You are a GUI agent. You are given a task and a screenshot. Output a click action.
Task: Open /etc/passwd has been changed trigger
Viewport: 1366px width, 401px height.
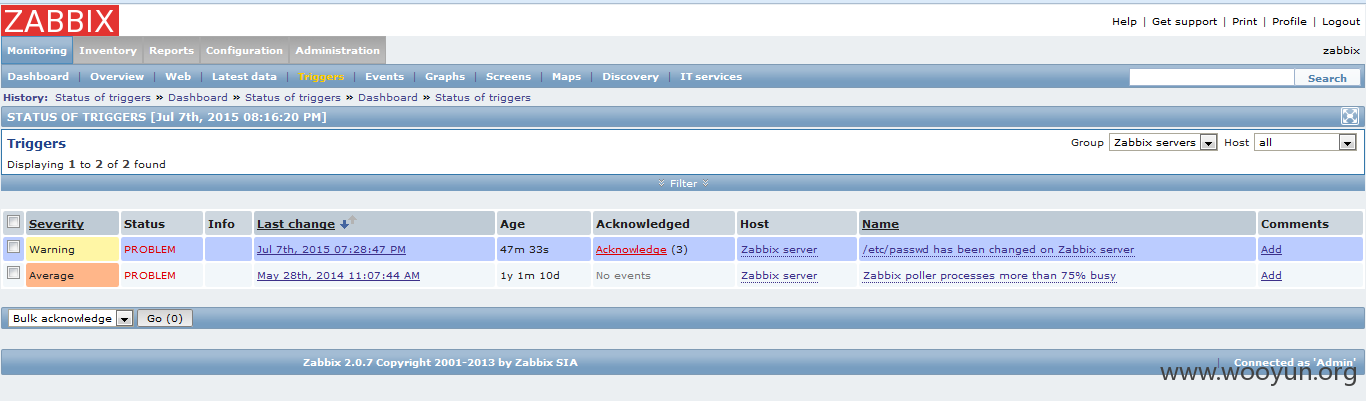tap(998, 249)
